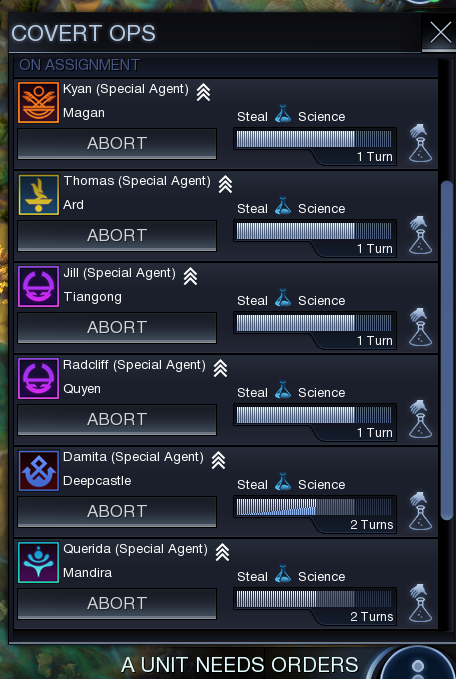Screen dimensions: 456x679
Task: Click the A Unit Needs Orders notification
Action: [x=239, y=665]
